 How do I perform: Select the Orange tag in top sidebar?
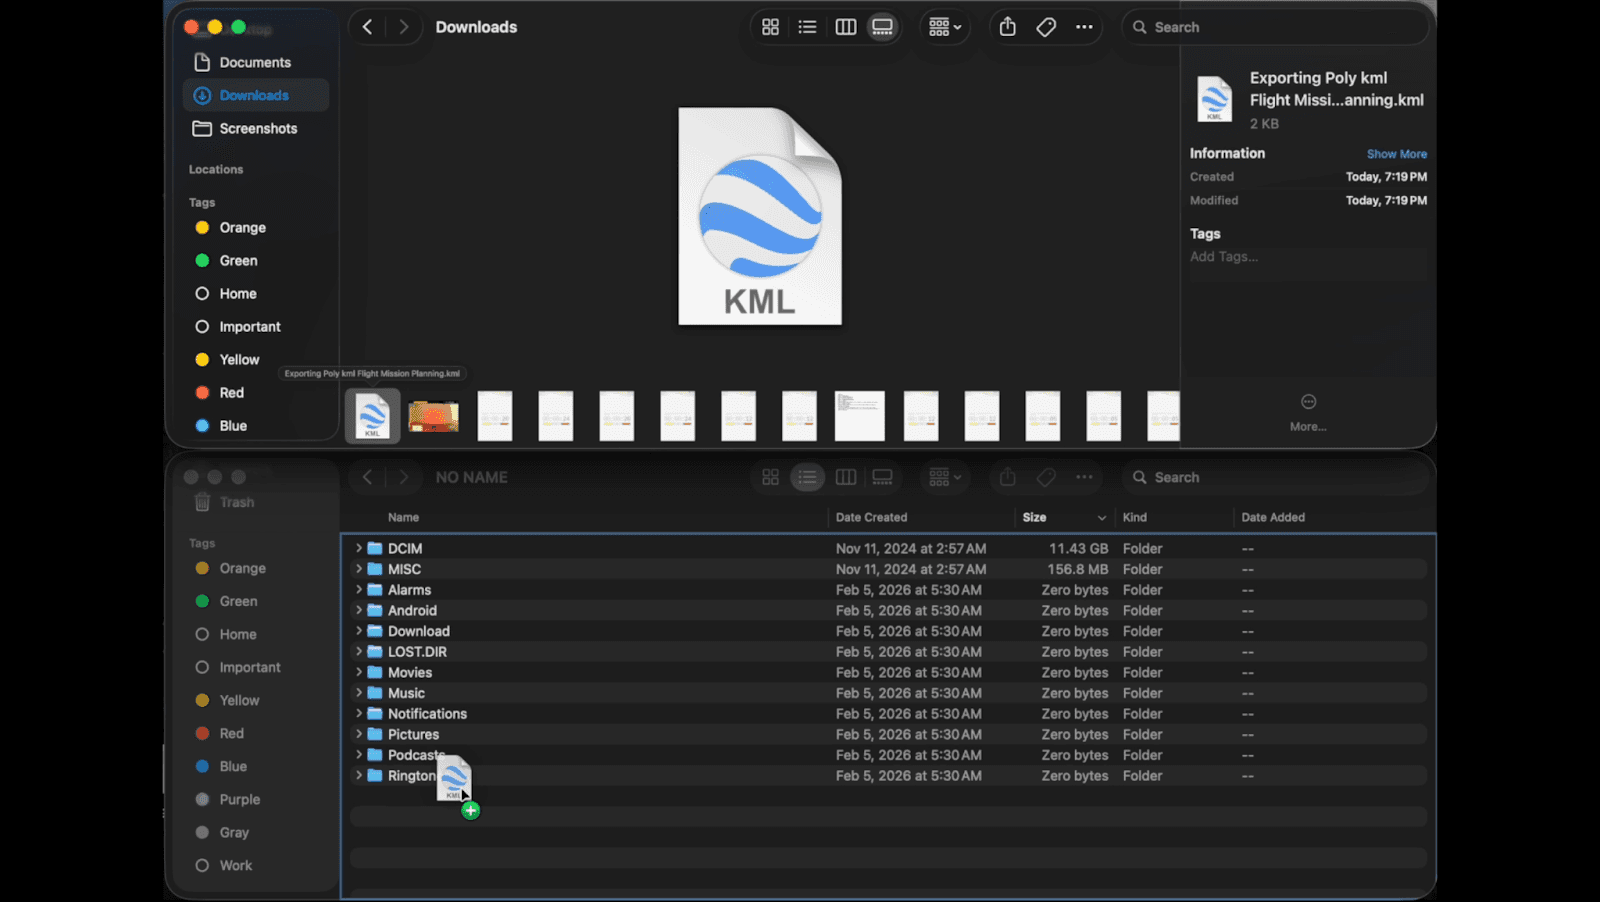pyautogui.click(x=242, y=228)
